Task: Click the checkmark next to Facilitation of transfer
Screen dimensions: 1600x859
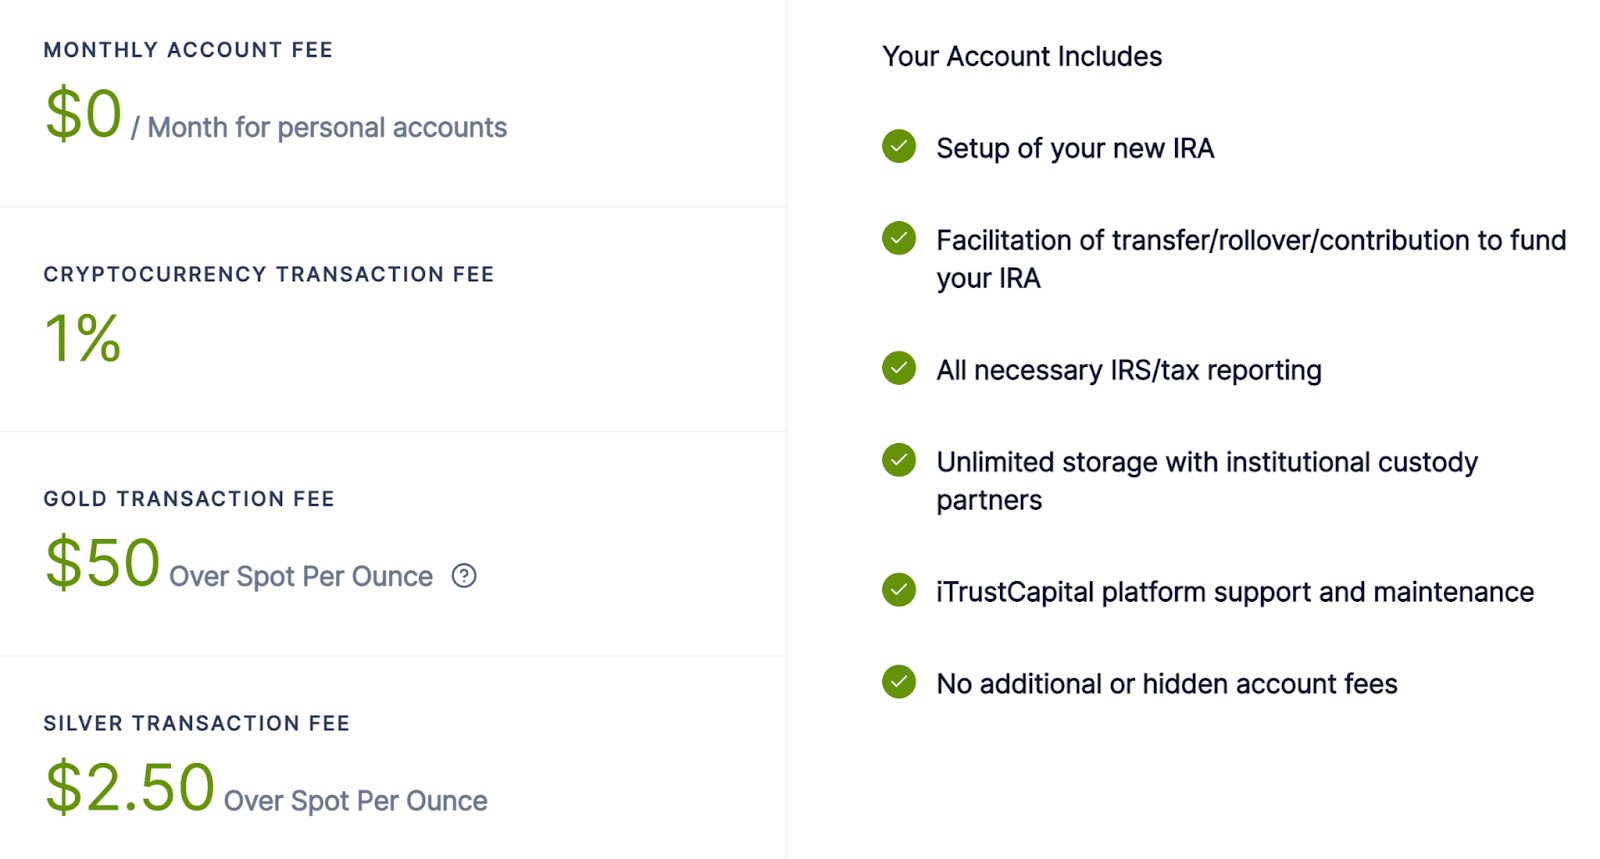Action: 899,238
